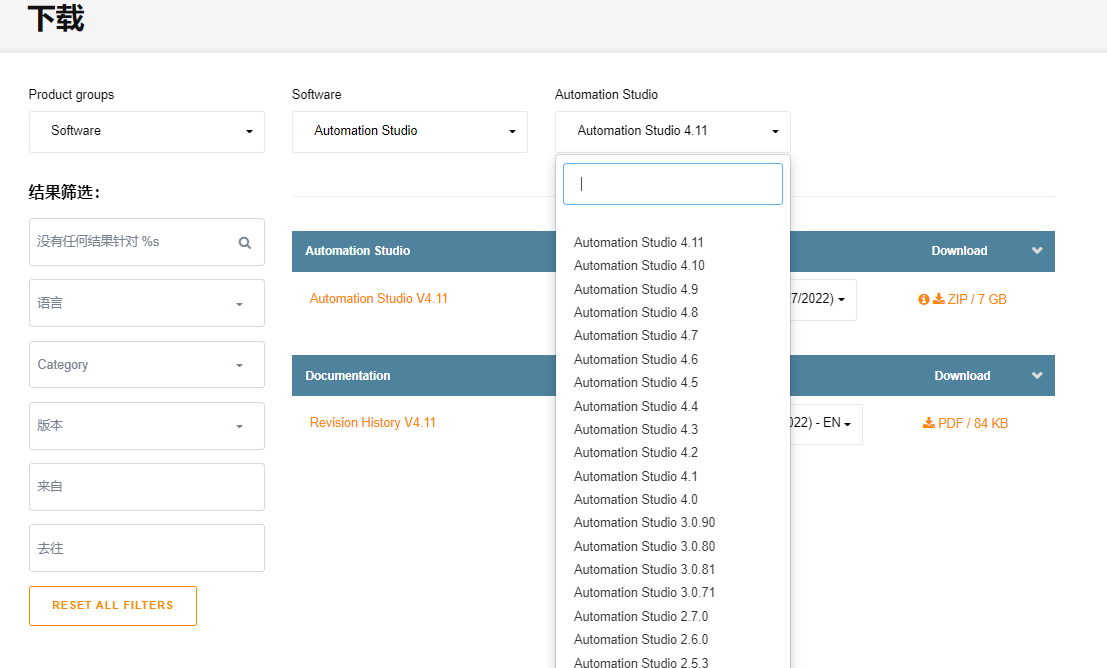The height and width of the screenshot is (668, 1107).
Task: Focus the search box inside version dropdown
Action: 673,184
